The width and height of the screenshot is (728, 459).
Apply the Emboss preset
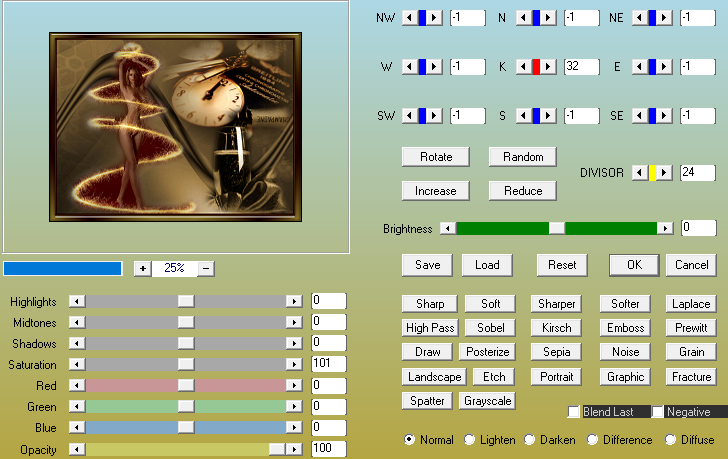626,328
